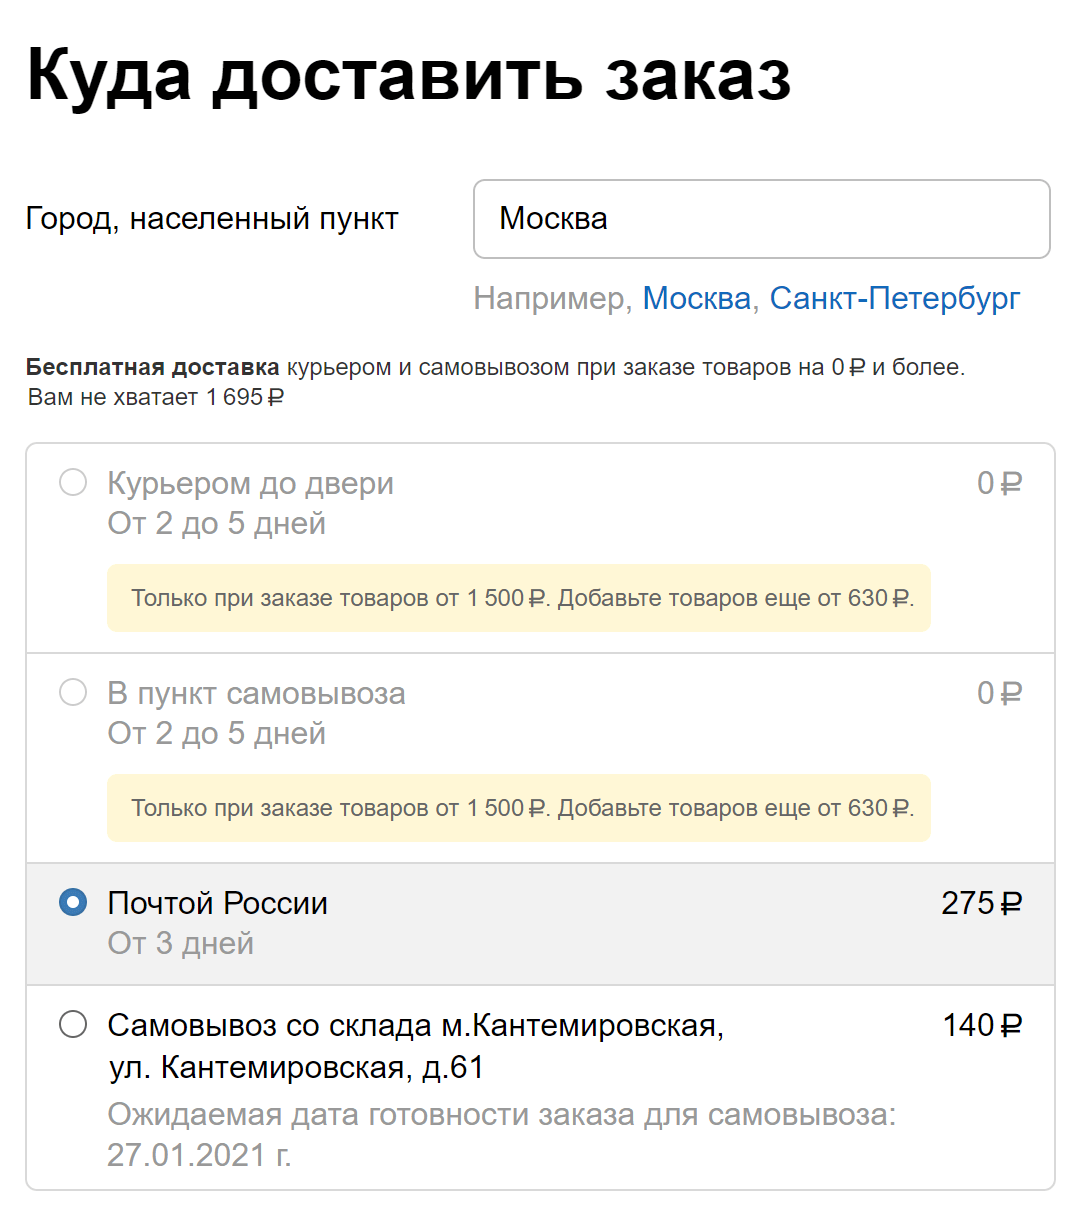The image size is (1080, 1230).
Task: Select the 'В пункт самовывоза' radio button
Action: [x=73, y=692]
